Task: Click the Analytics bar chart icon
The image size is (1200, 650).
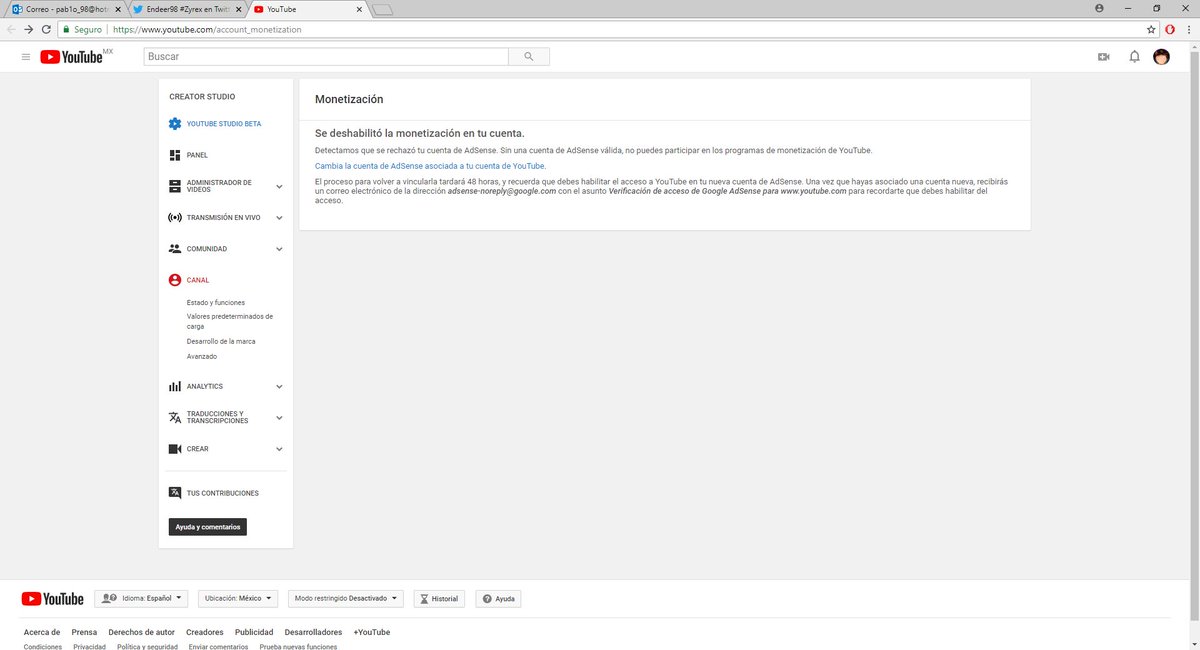Action: click(x=175, y=386)
